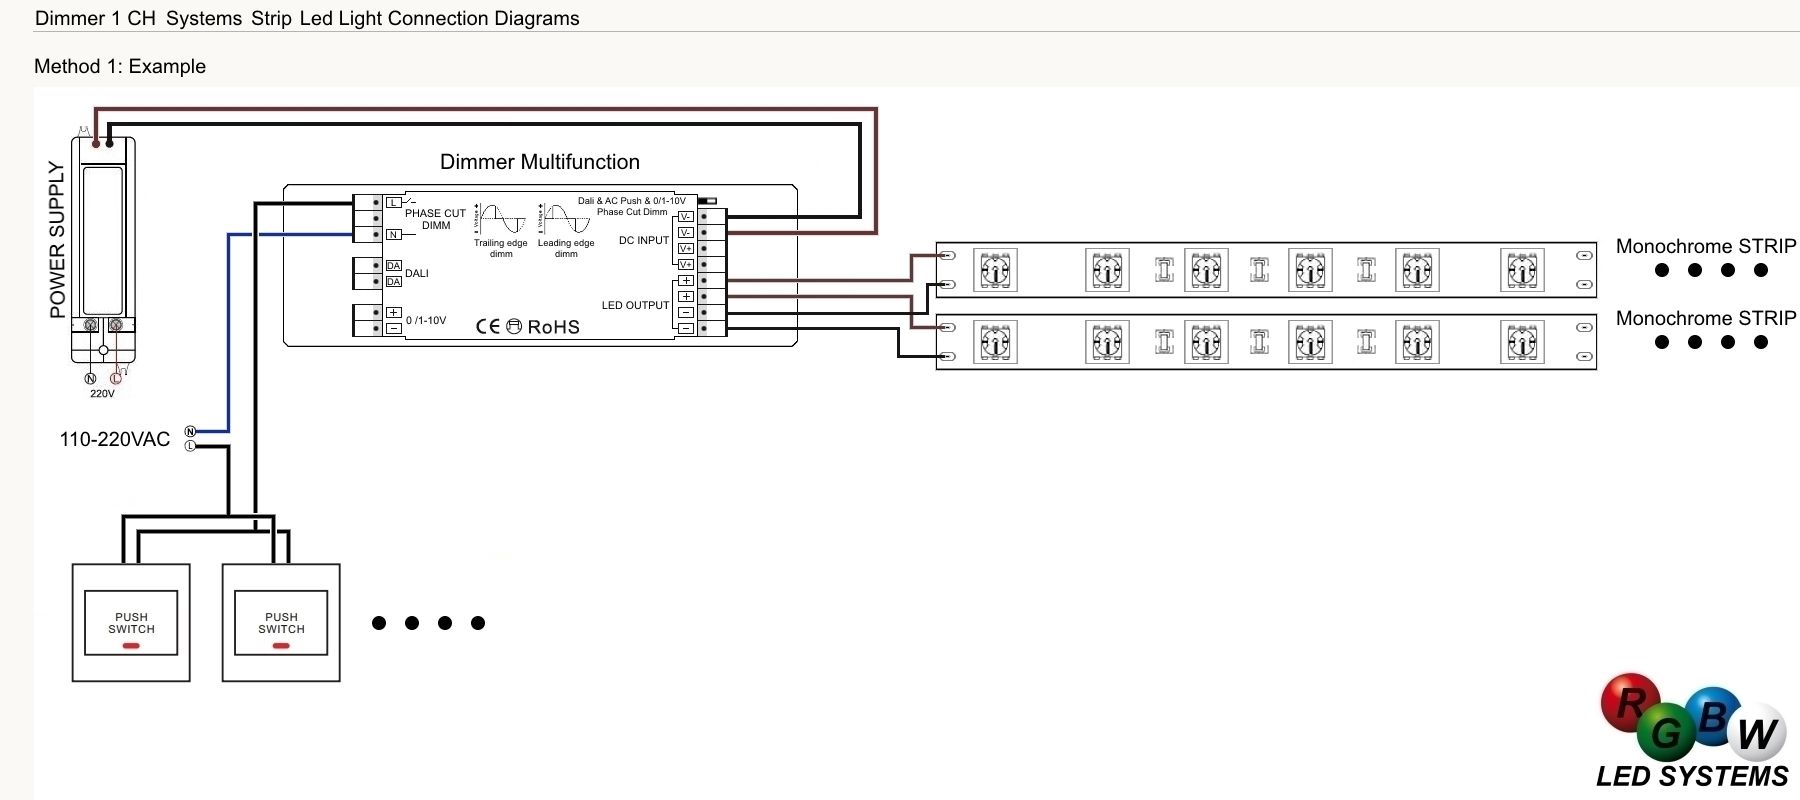The width and height of the screenshot is (1800, 800).
Task: Click the green G sphere in logo
Action: 1666,733
